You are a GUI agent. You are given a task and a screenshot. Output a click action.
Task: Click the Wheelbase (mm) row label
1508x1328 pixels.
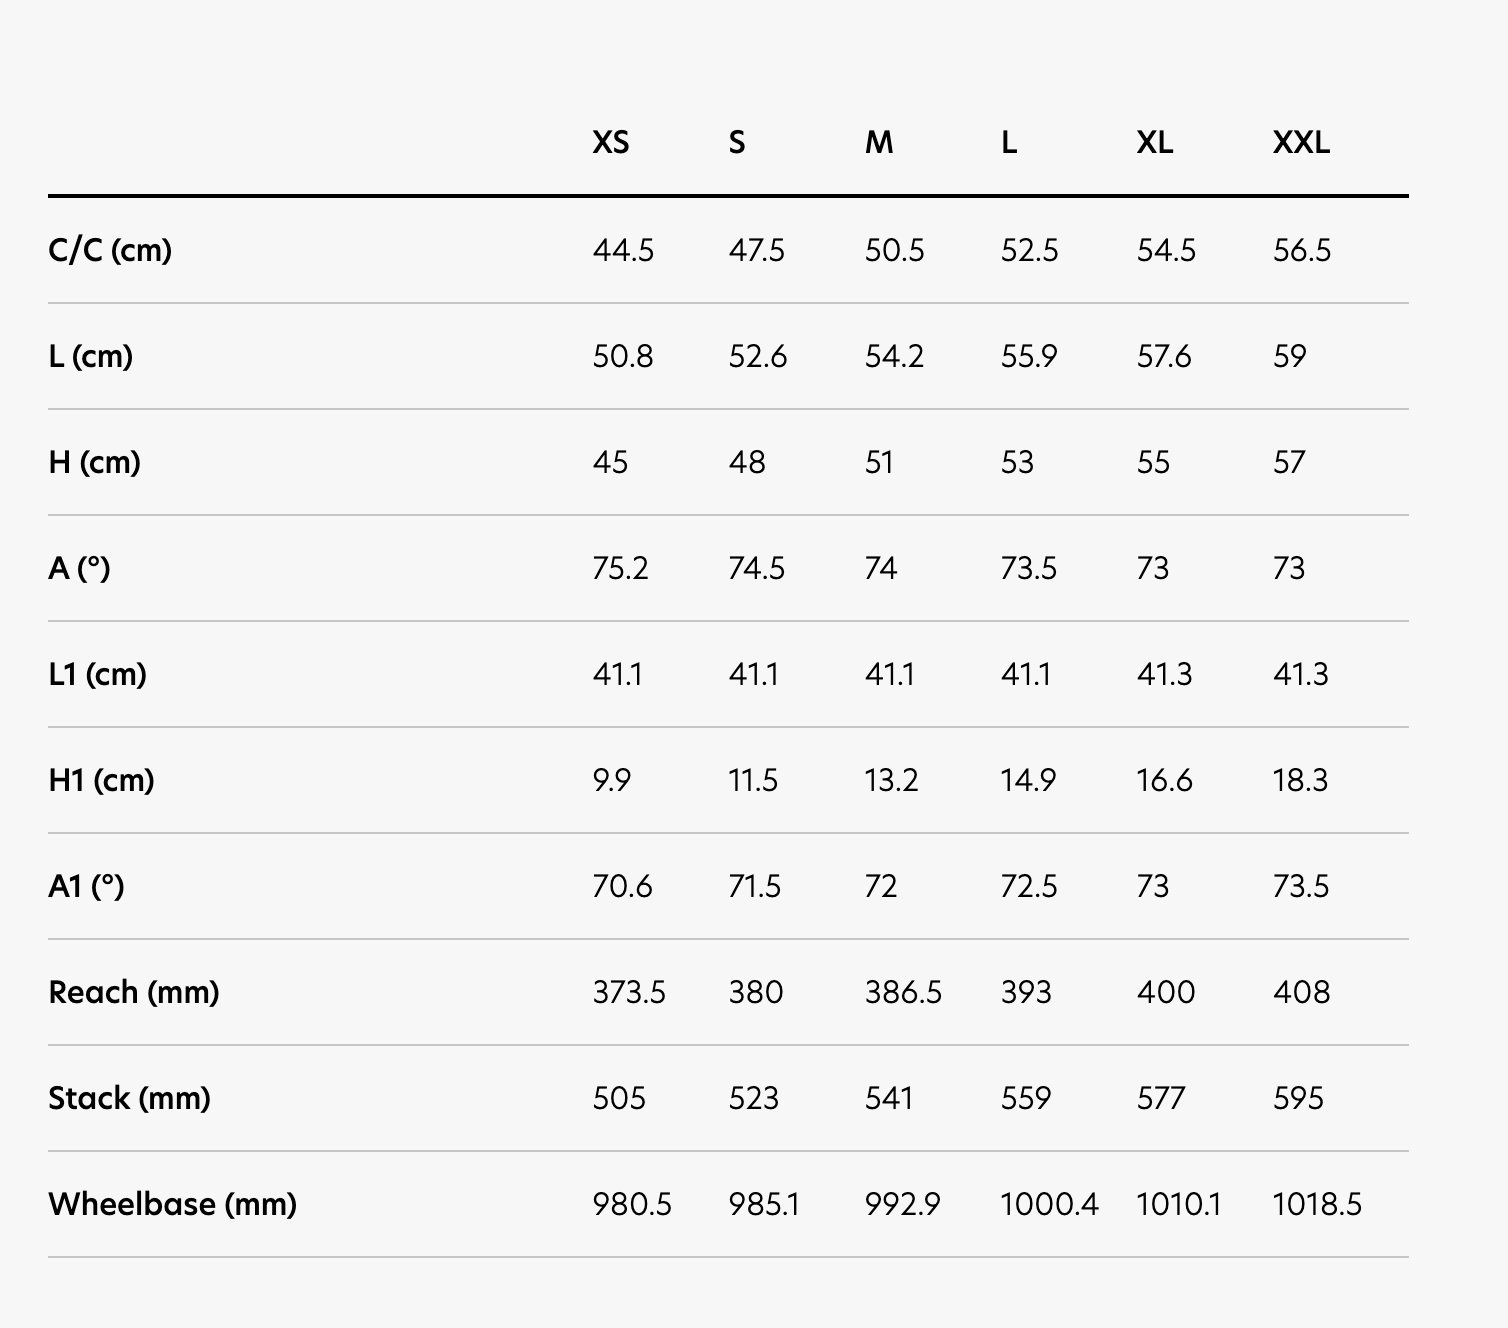point(173,1204)
